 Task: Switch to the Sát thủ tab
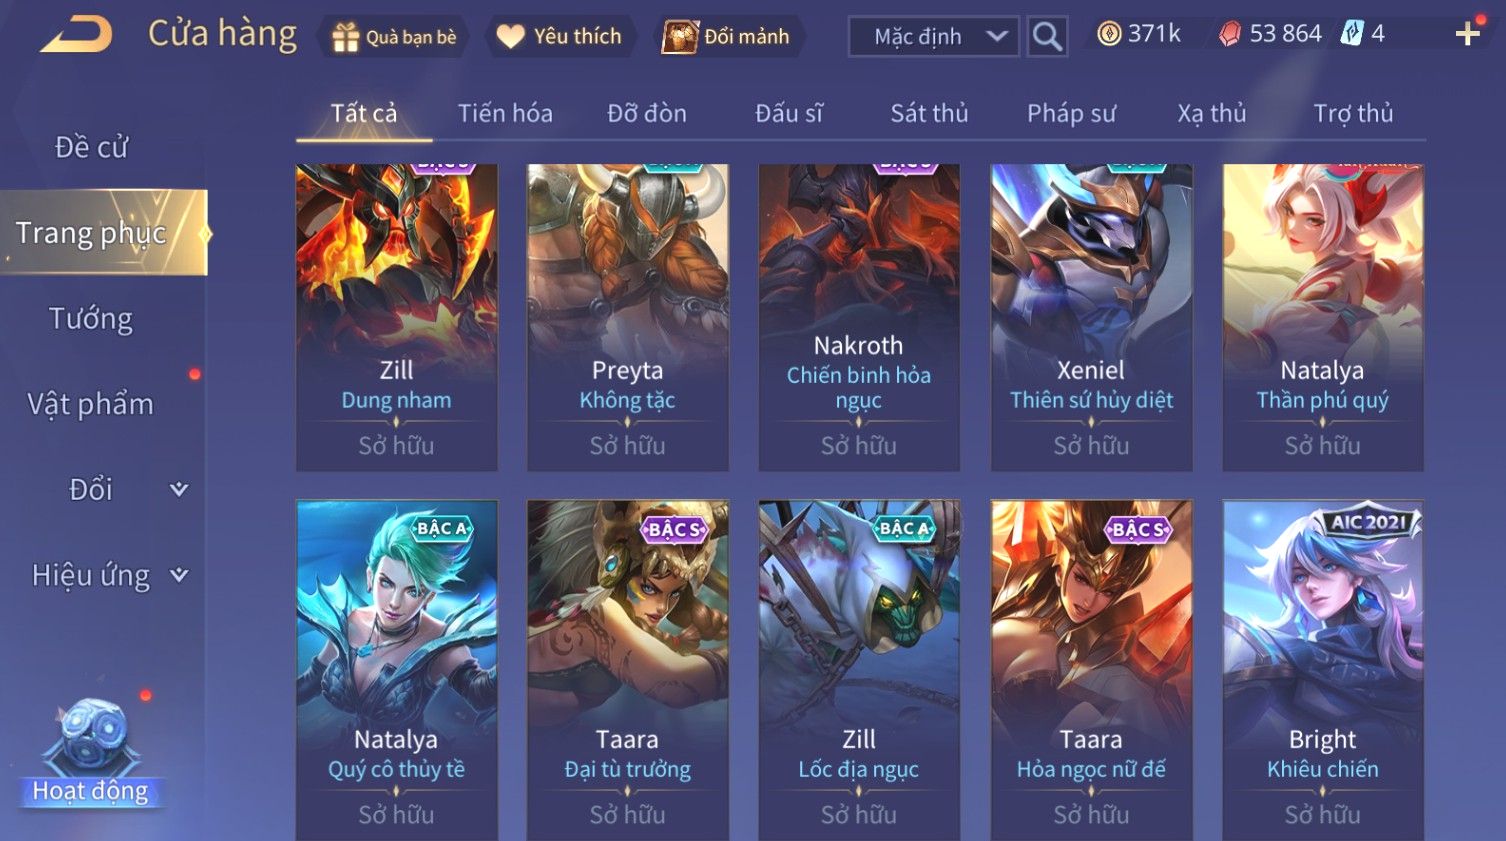pyautogui.click(x=929, y=114)
